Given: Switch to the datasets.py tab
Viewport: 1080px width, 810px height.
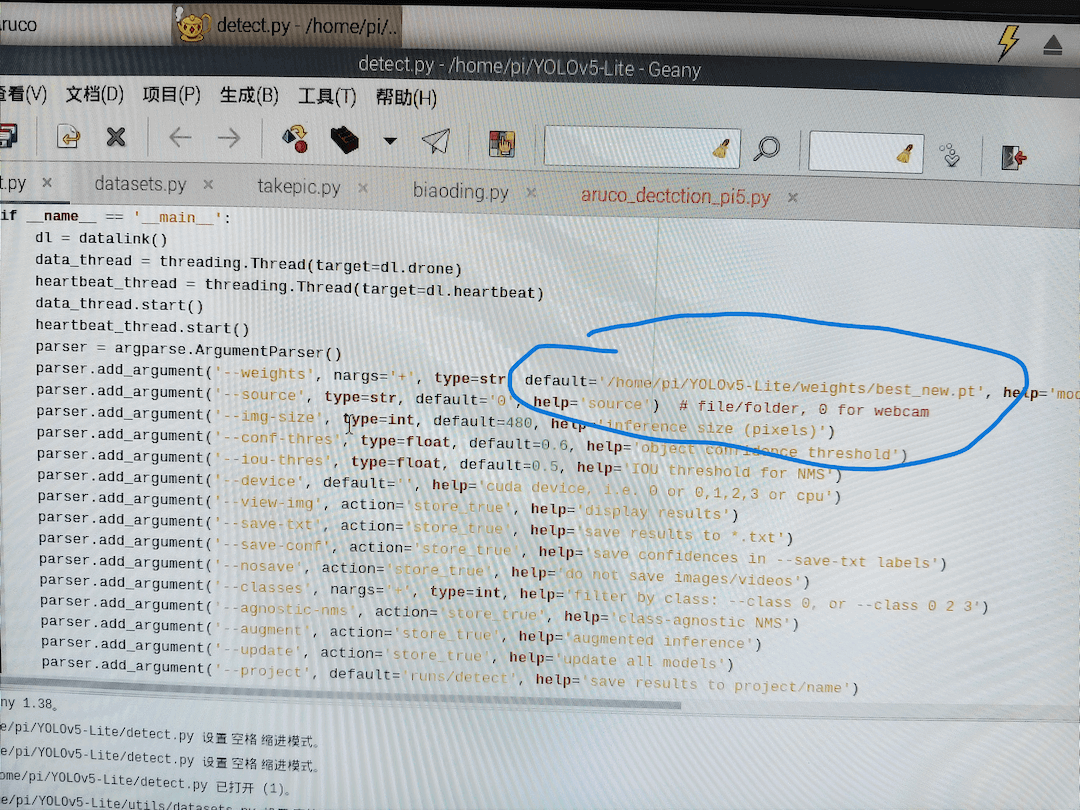Looking at the screenshot, I should (x=140, y=185).
